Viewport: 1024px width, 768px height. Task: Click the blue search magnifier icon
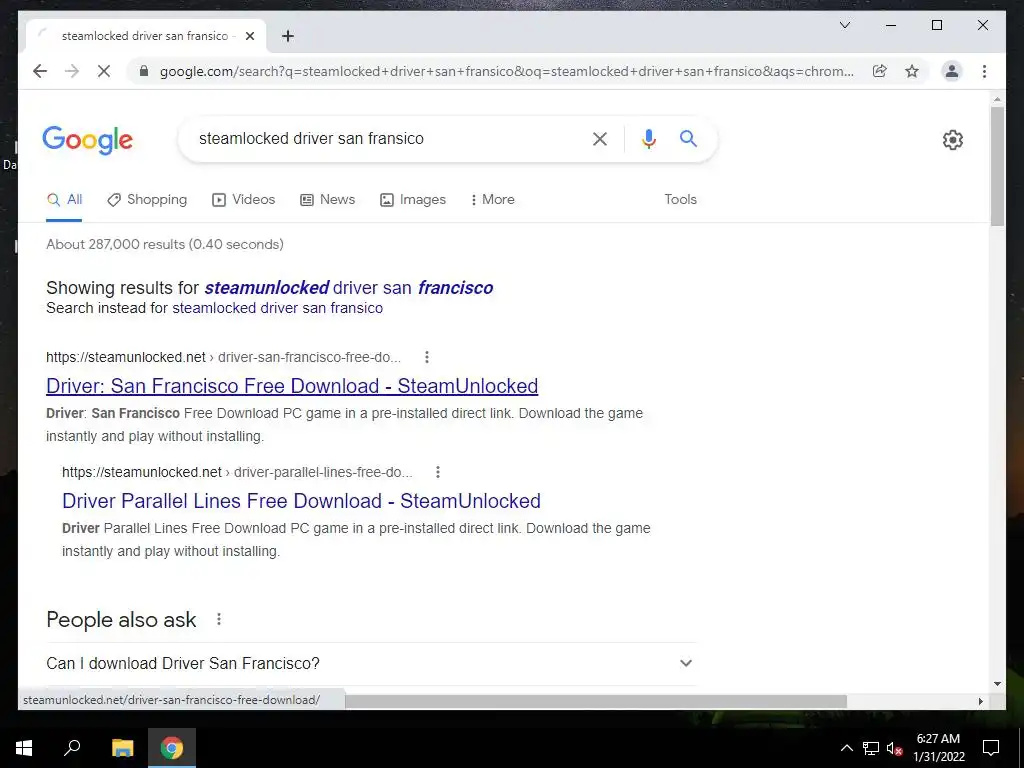(688, 138)
